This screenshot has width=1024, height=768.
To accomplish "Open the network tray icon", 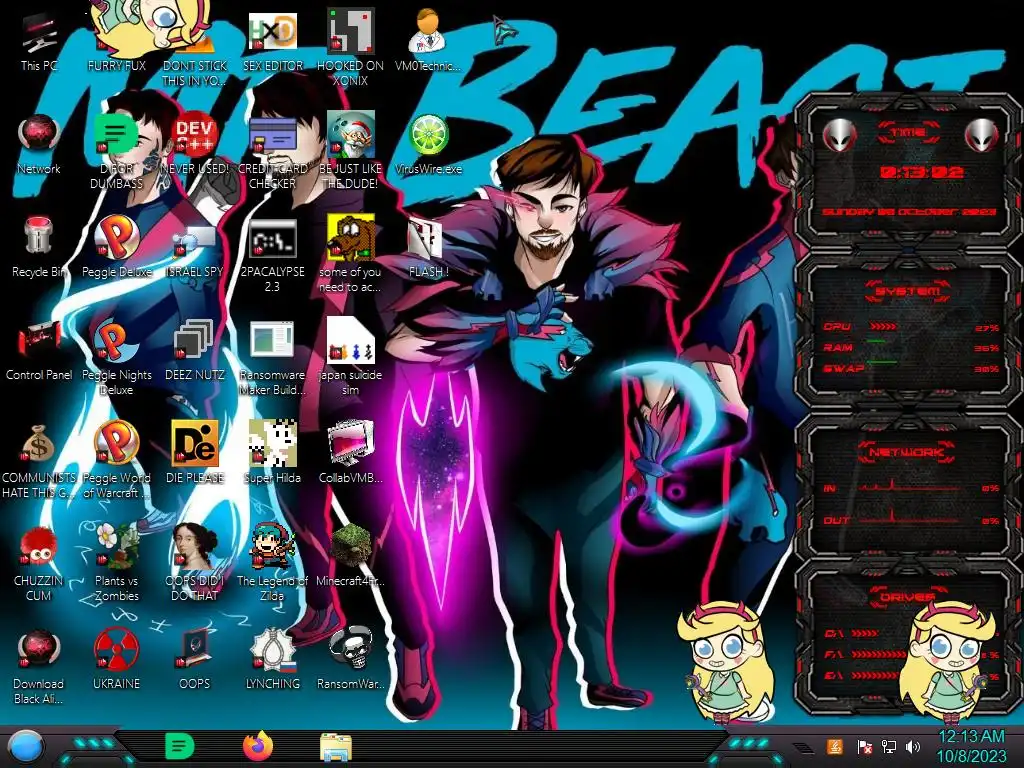I will point(888,746).
